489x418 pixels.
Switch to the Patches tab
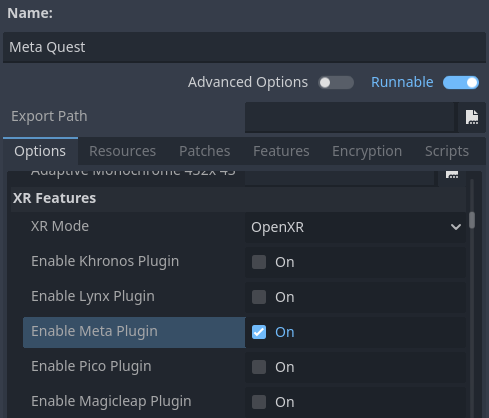204,151
